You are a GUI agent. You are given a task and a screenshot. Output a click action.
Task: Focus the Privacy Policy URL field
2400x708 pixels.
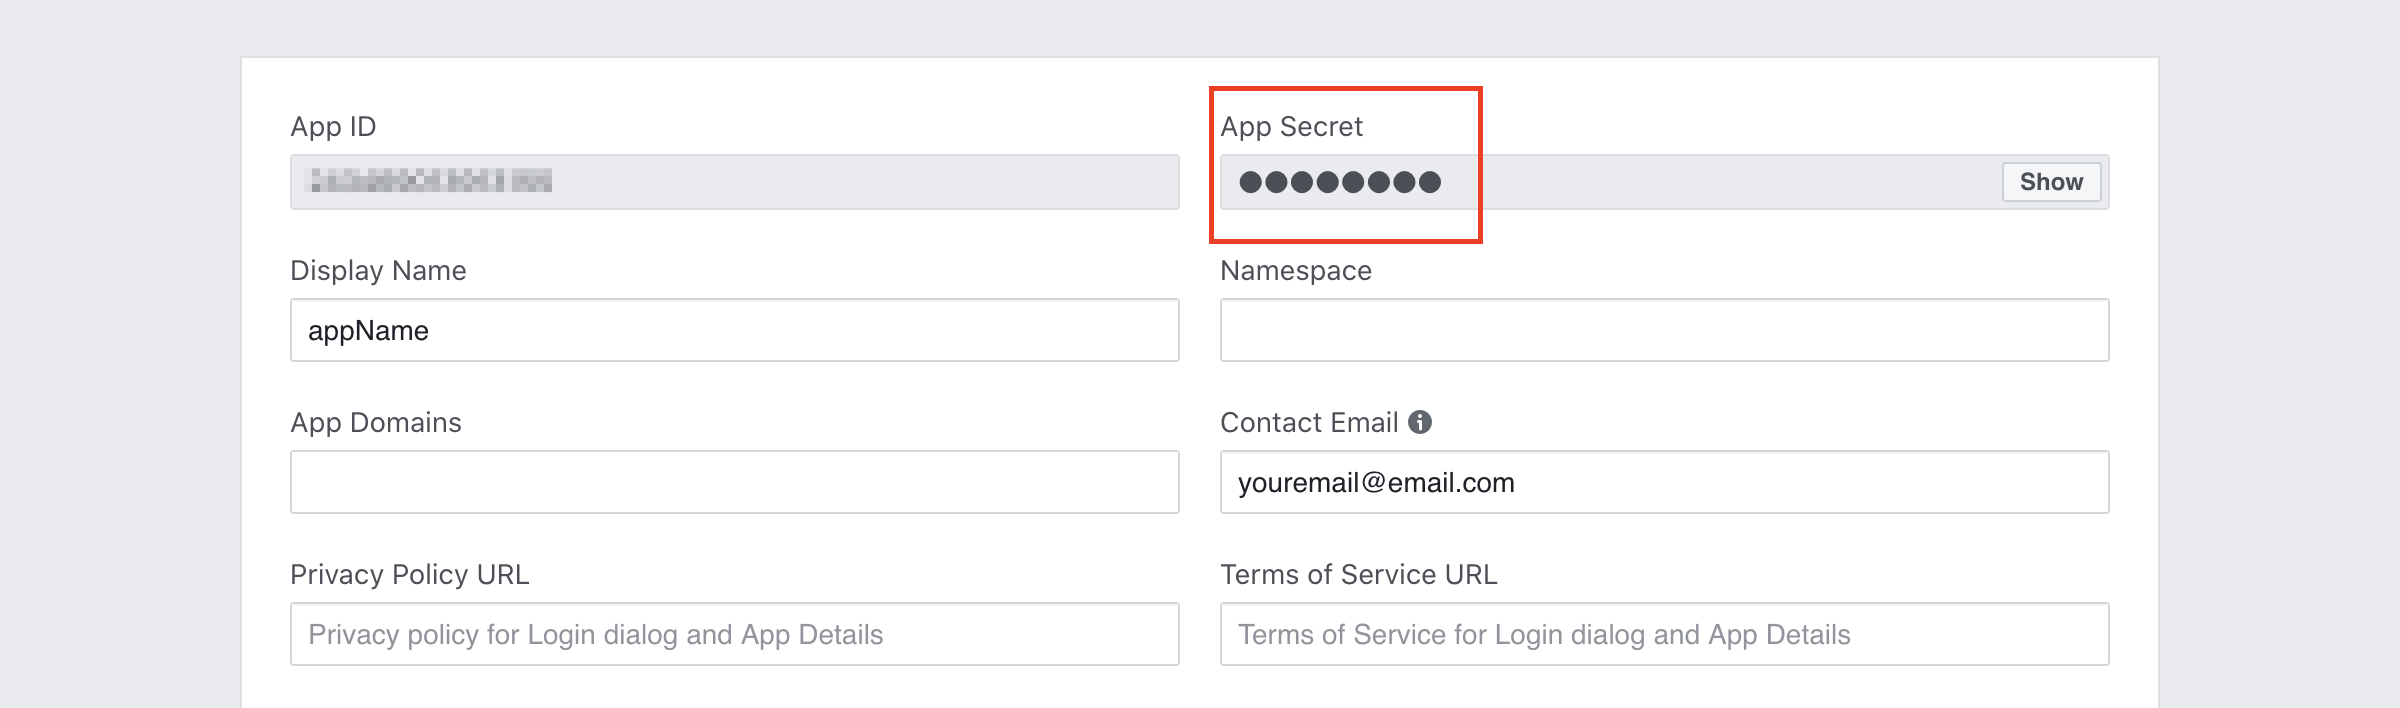point(734,634)
